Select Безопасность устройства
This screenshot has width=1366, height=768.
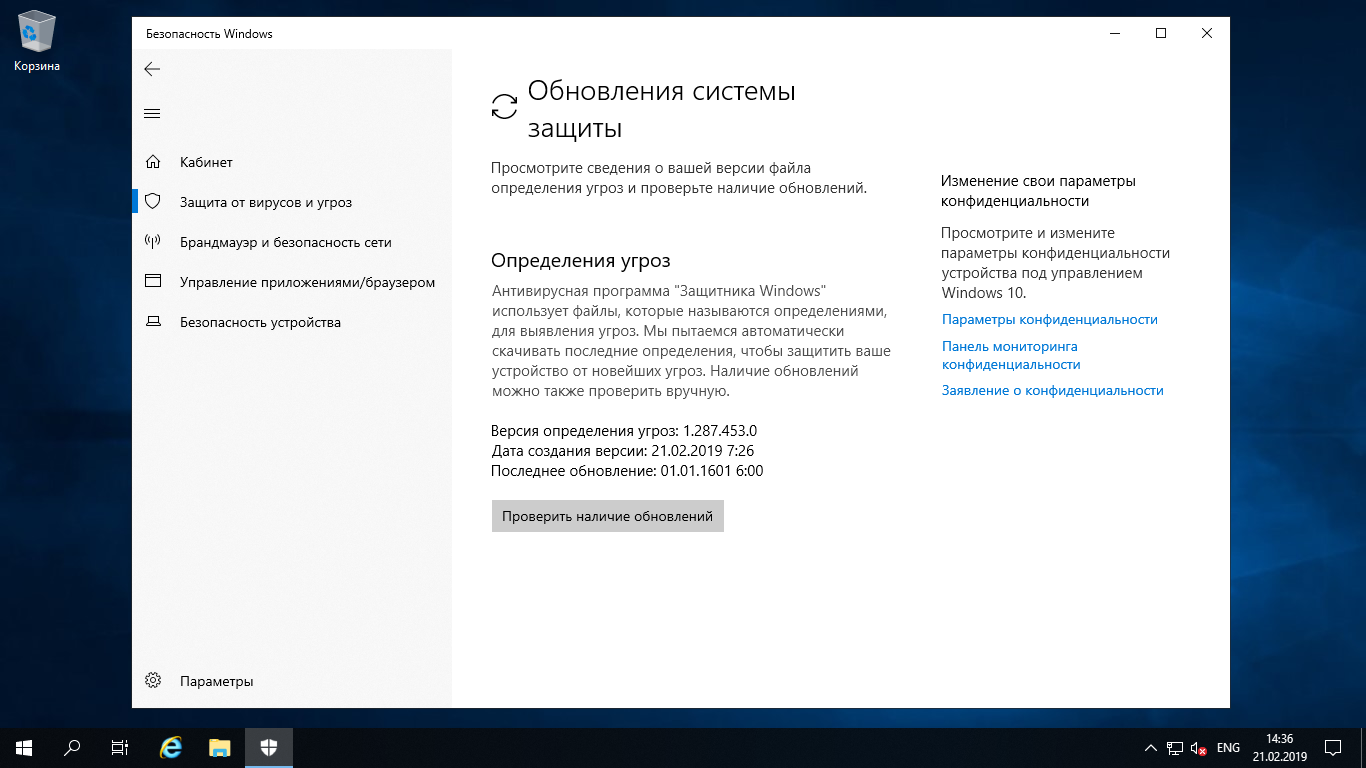[292, 322]
